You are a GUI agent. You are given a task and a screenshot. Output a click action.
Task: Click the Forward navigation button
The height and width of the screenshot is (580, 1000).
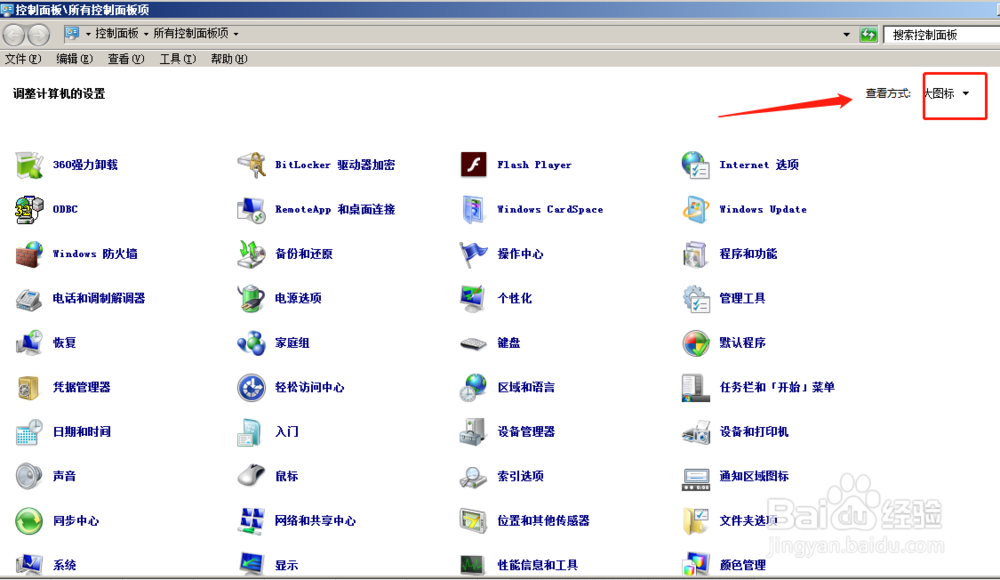(x=39, y=34)
